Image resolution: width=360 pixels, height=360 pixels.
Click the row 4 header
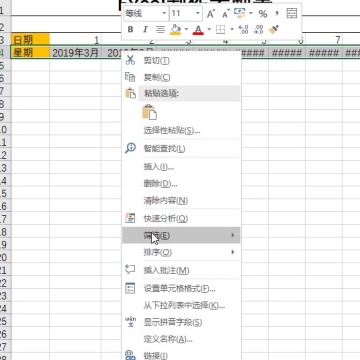pos(5,53)
